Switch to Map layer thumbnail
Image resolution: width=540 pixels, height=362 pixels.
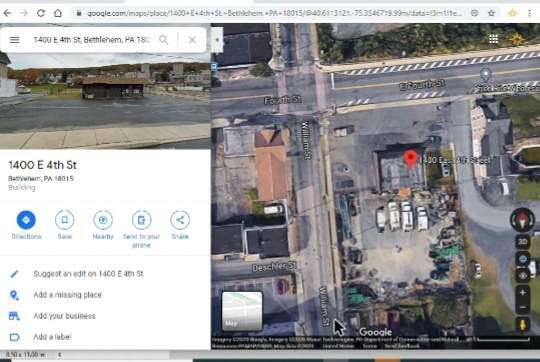click(x=242, y=311)
